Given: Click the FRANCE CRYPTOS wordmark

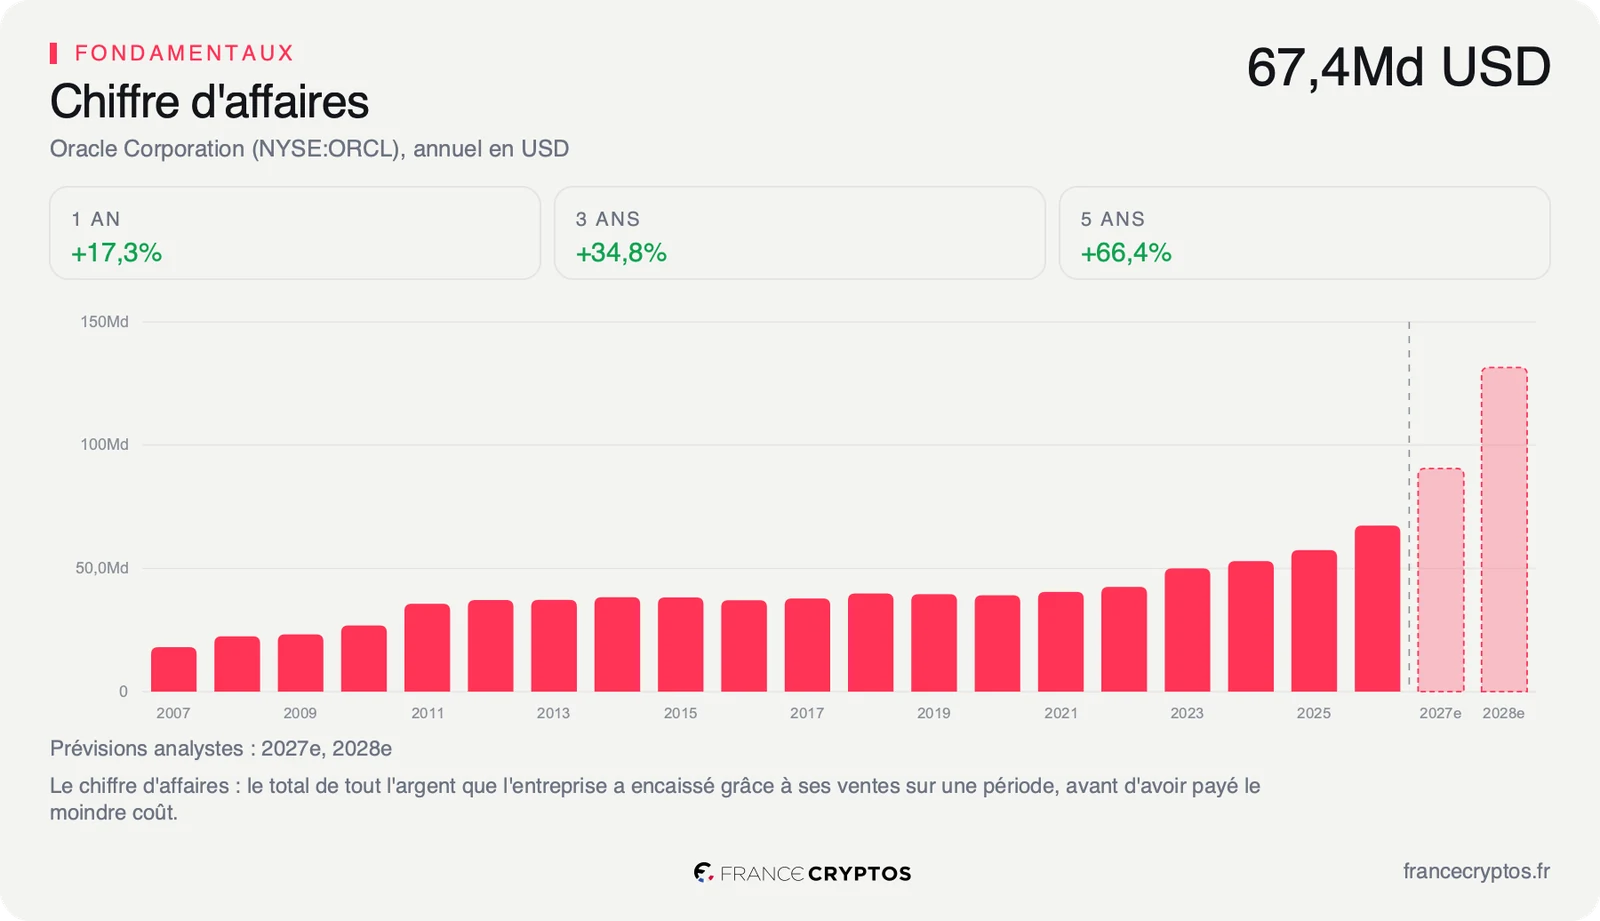Looking at the screenshot, I should tap(815, 874).
